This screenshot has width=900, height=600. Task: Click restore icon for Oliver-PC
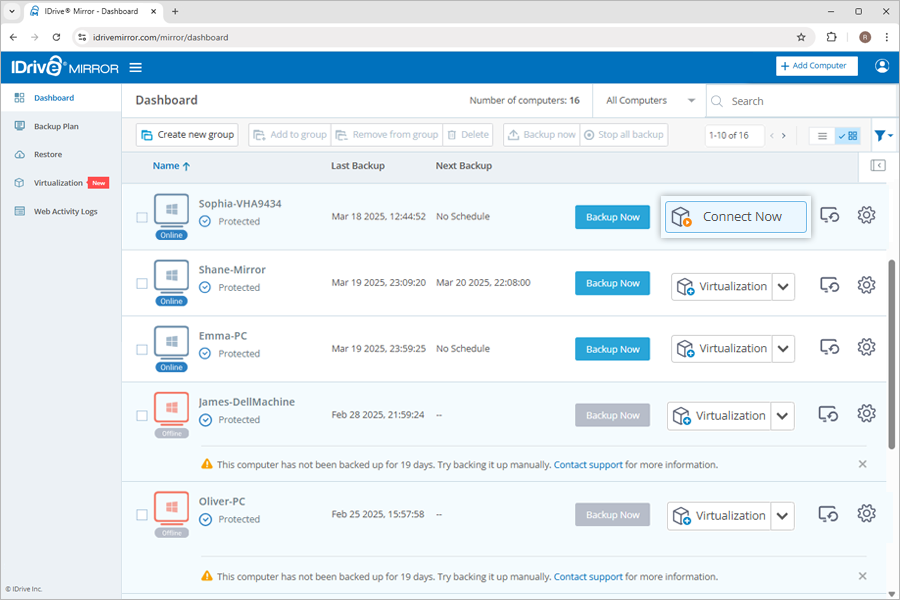tap(828, 513)
